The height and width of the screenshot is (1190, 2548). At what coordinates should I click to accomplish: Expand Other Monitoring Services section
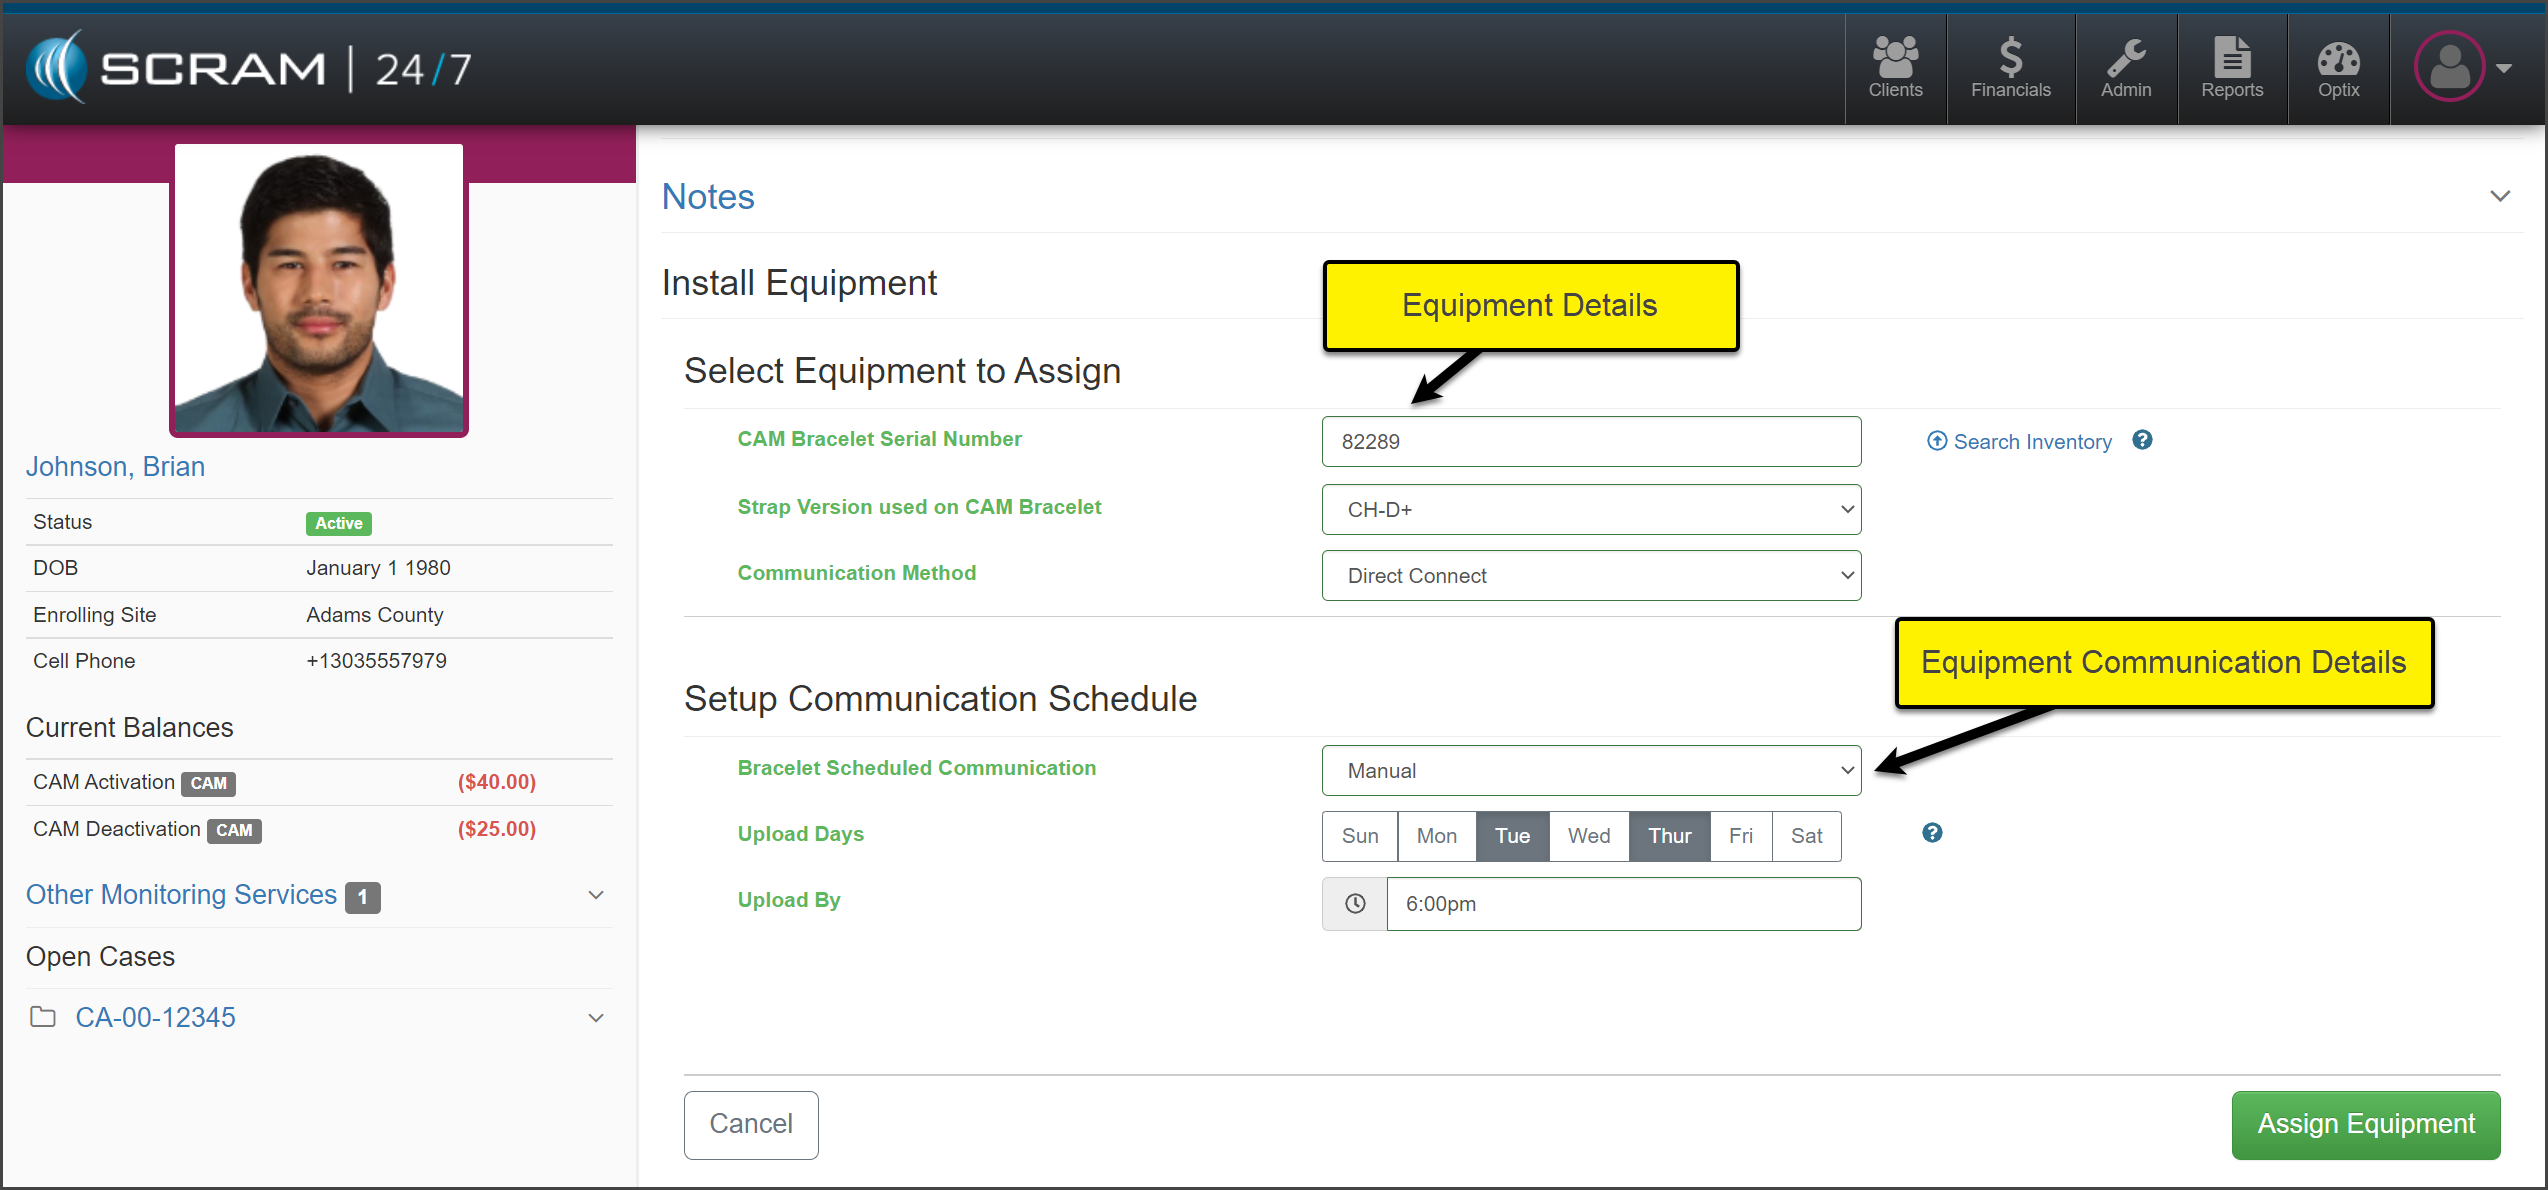pyautogui.click(x=596, y=895)
